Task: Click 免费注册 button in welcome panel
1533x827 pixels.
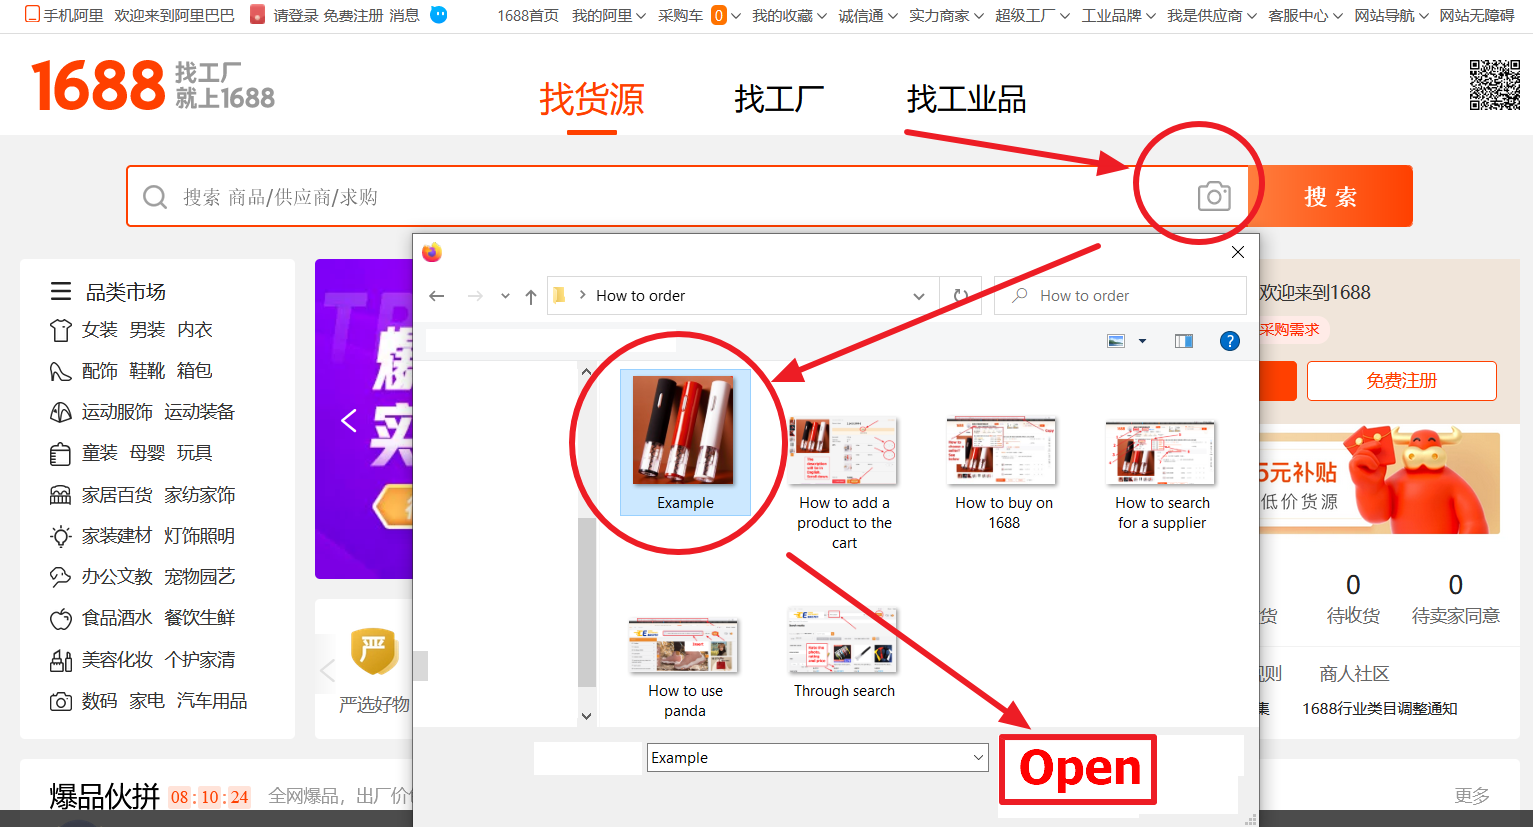Action: click(x=1401, y=381)
